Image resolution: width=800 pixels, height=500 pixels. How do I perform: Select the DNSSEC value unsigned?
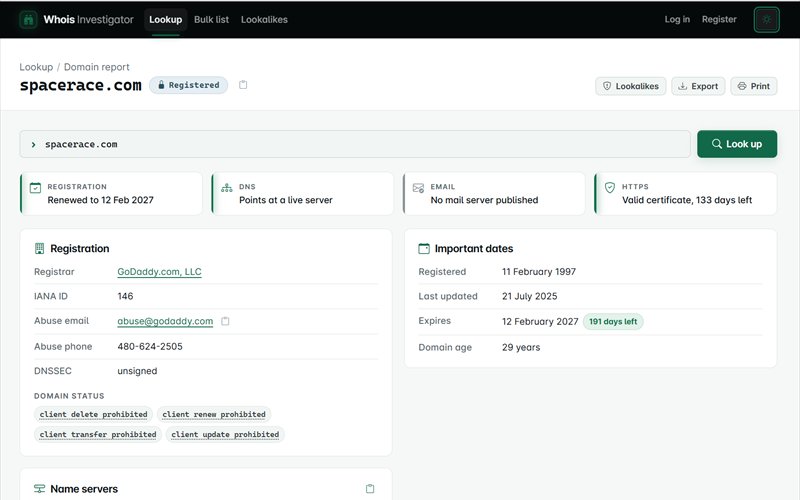tap(137, 371)
